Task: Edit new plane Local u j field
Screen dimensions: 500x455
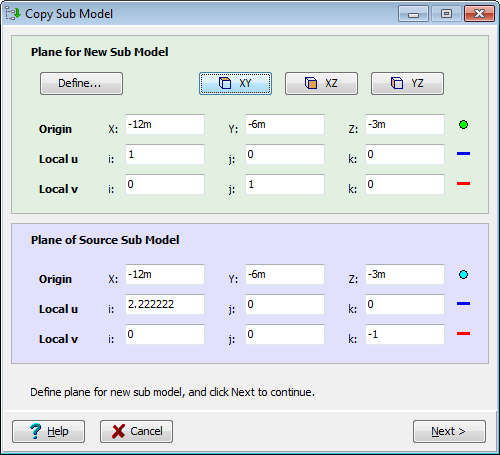Action: 285,154
